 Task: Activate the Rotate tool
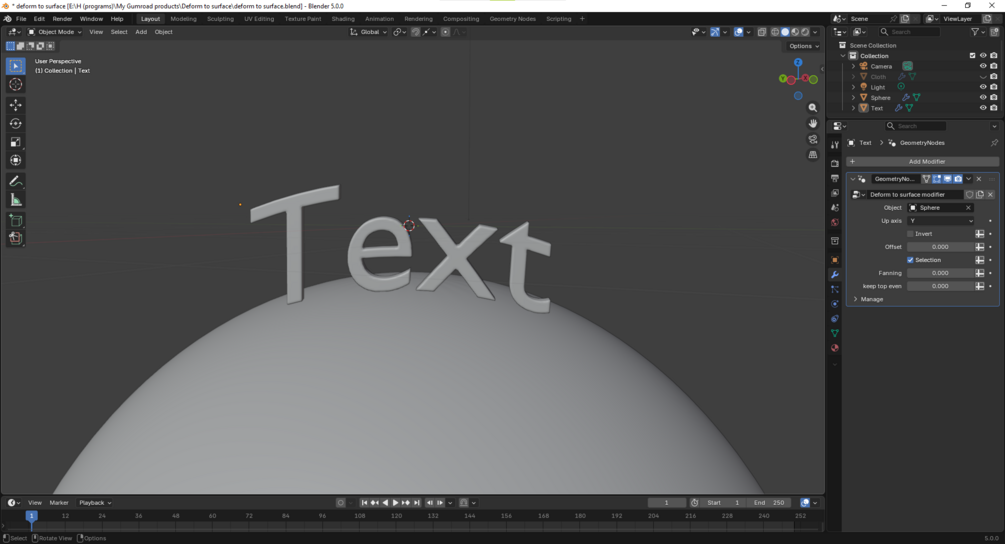[16, 124]
